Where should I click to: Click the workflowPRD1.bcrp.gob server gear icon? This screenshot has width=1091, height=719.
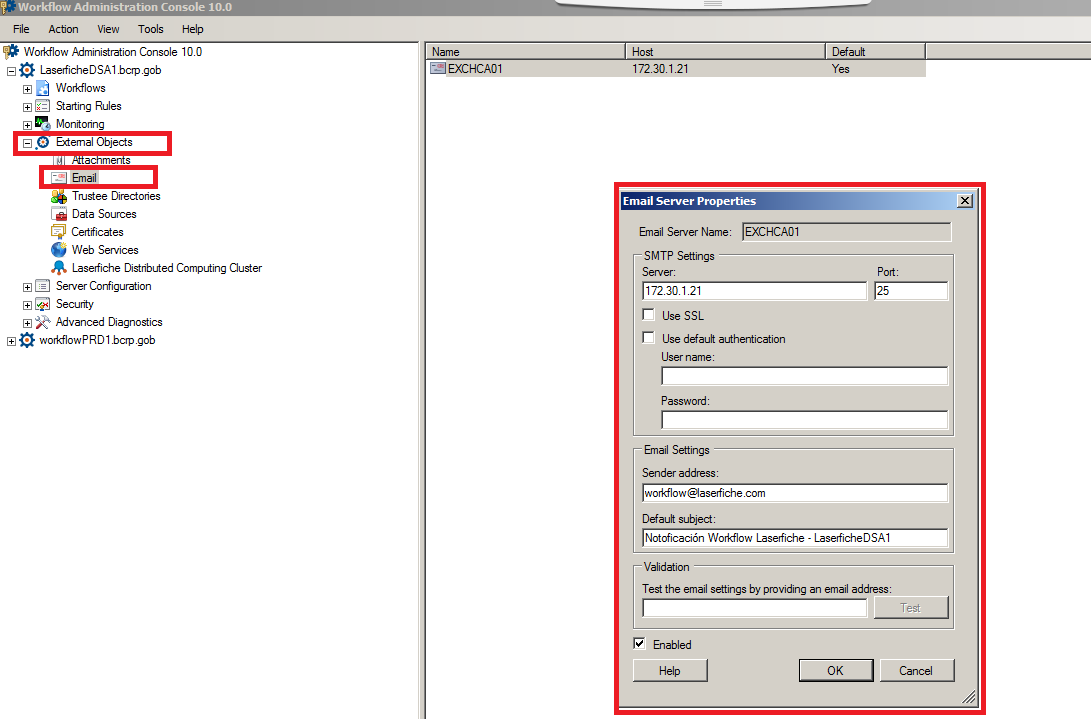(27, 340)
